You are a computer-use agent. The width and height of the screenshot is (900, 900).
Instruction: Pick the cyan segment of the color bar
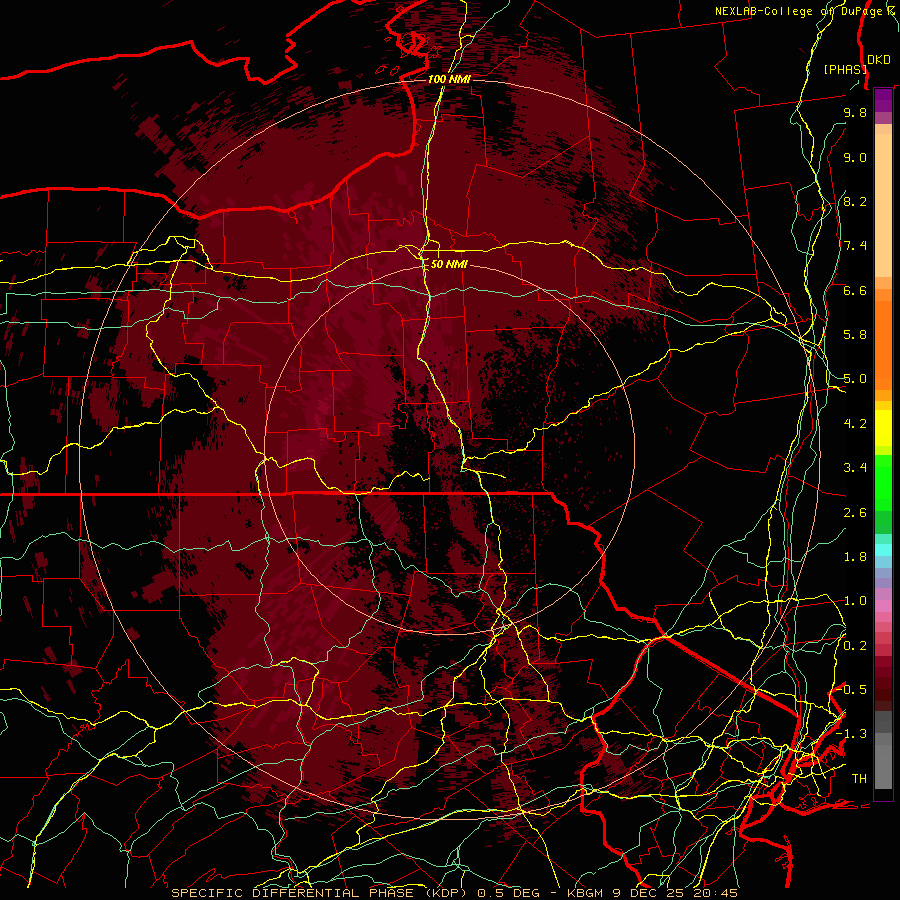coord(883,550)
